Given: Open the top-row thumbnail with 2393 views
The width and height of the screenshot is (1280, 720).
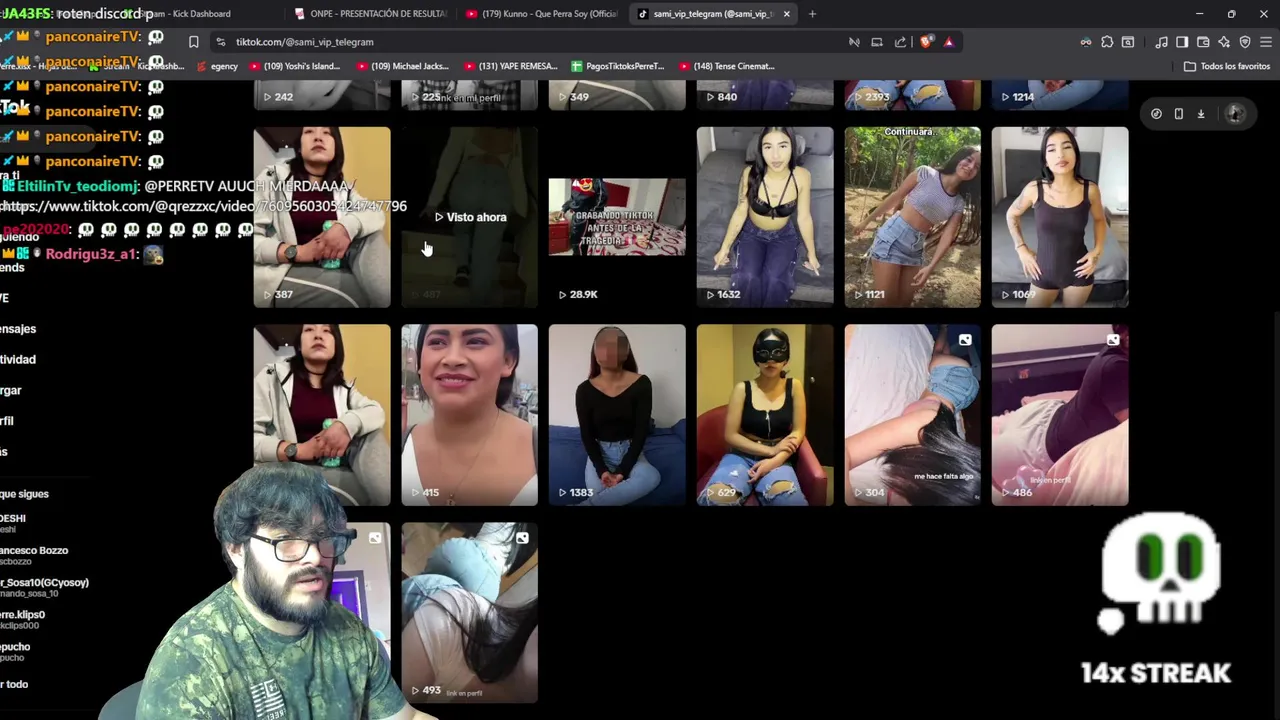Looking at the screenshot, I should click(912, 95).
